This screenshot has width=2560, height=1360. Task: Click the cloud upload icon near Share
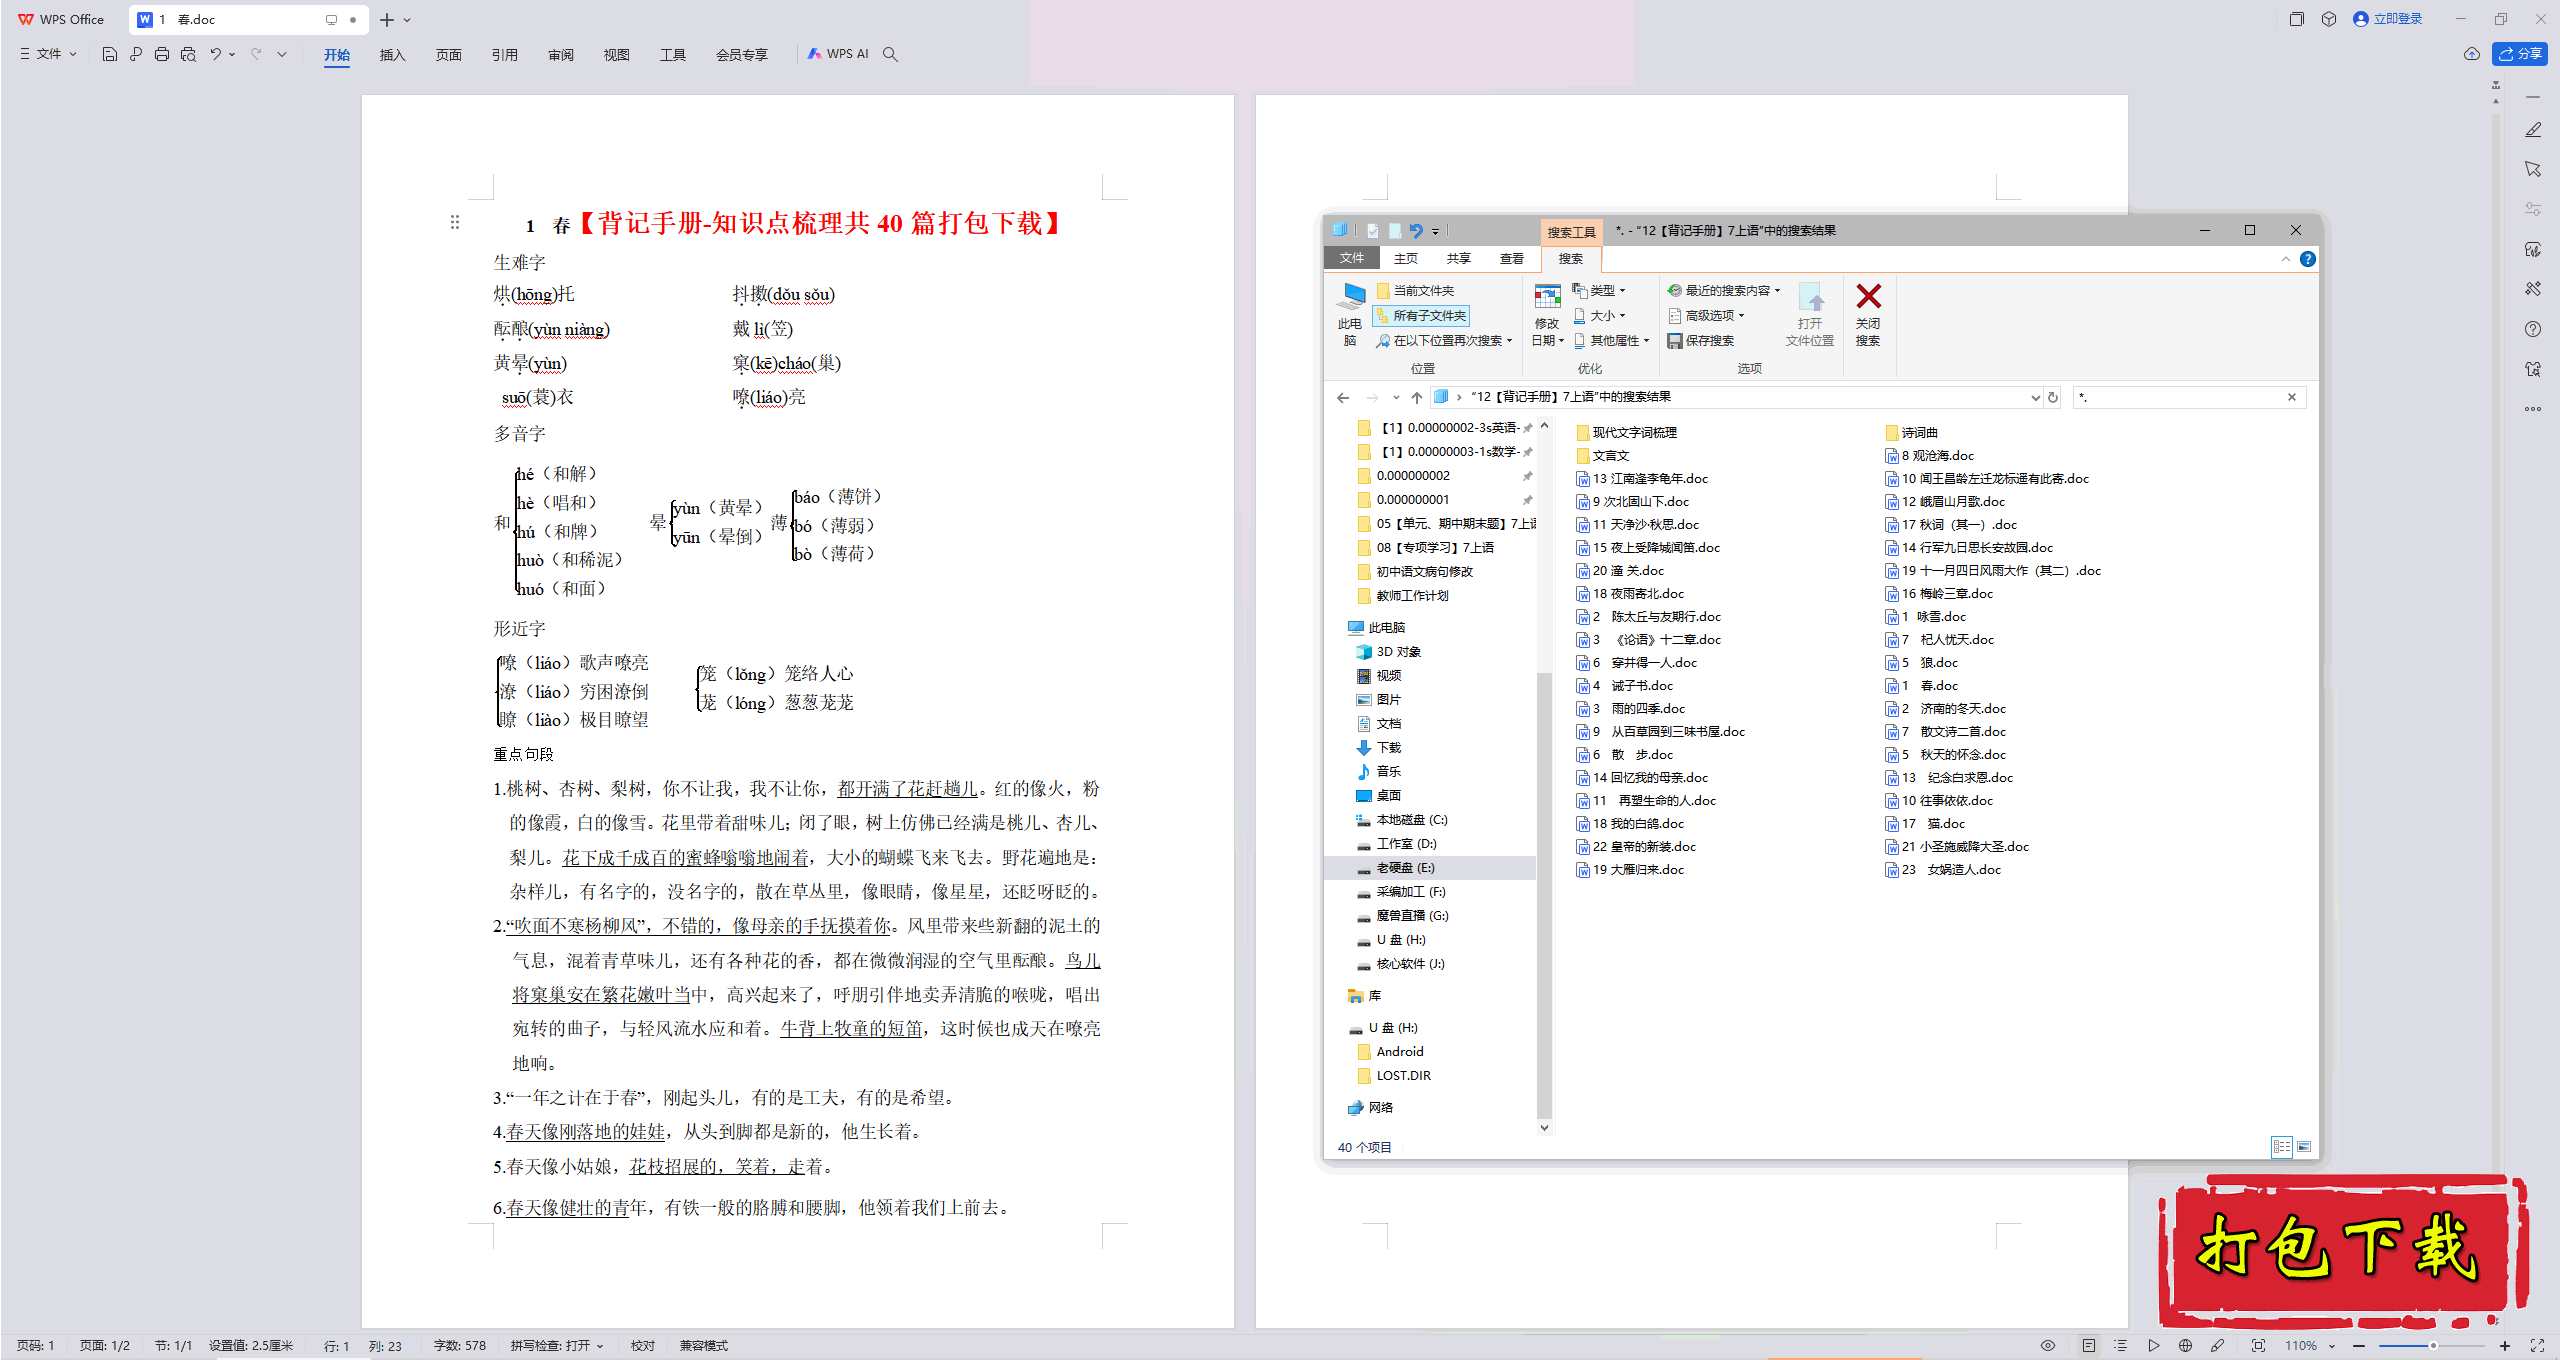point(2472,54)
